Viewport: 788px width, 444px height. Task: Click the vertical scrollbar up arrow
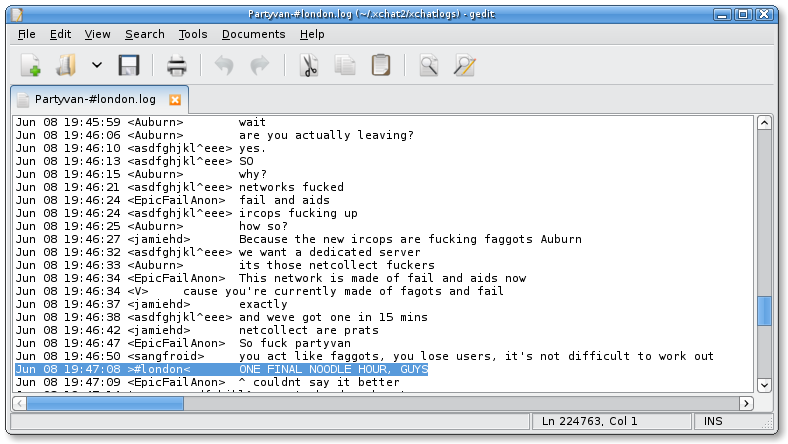(764, 124)
